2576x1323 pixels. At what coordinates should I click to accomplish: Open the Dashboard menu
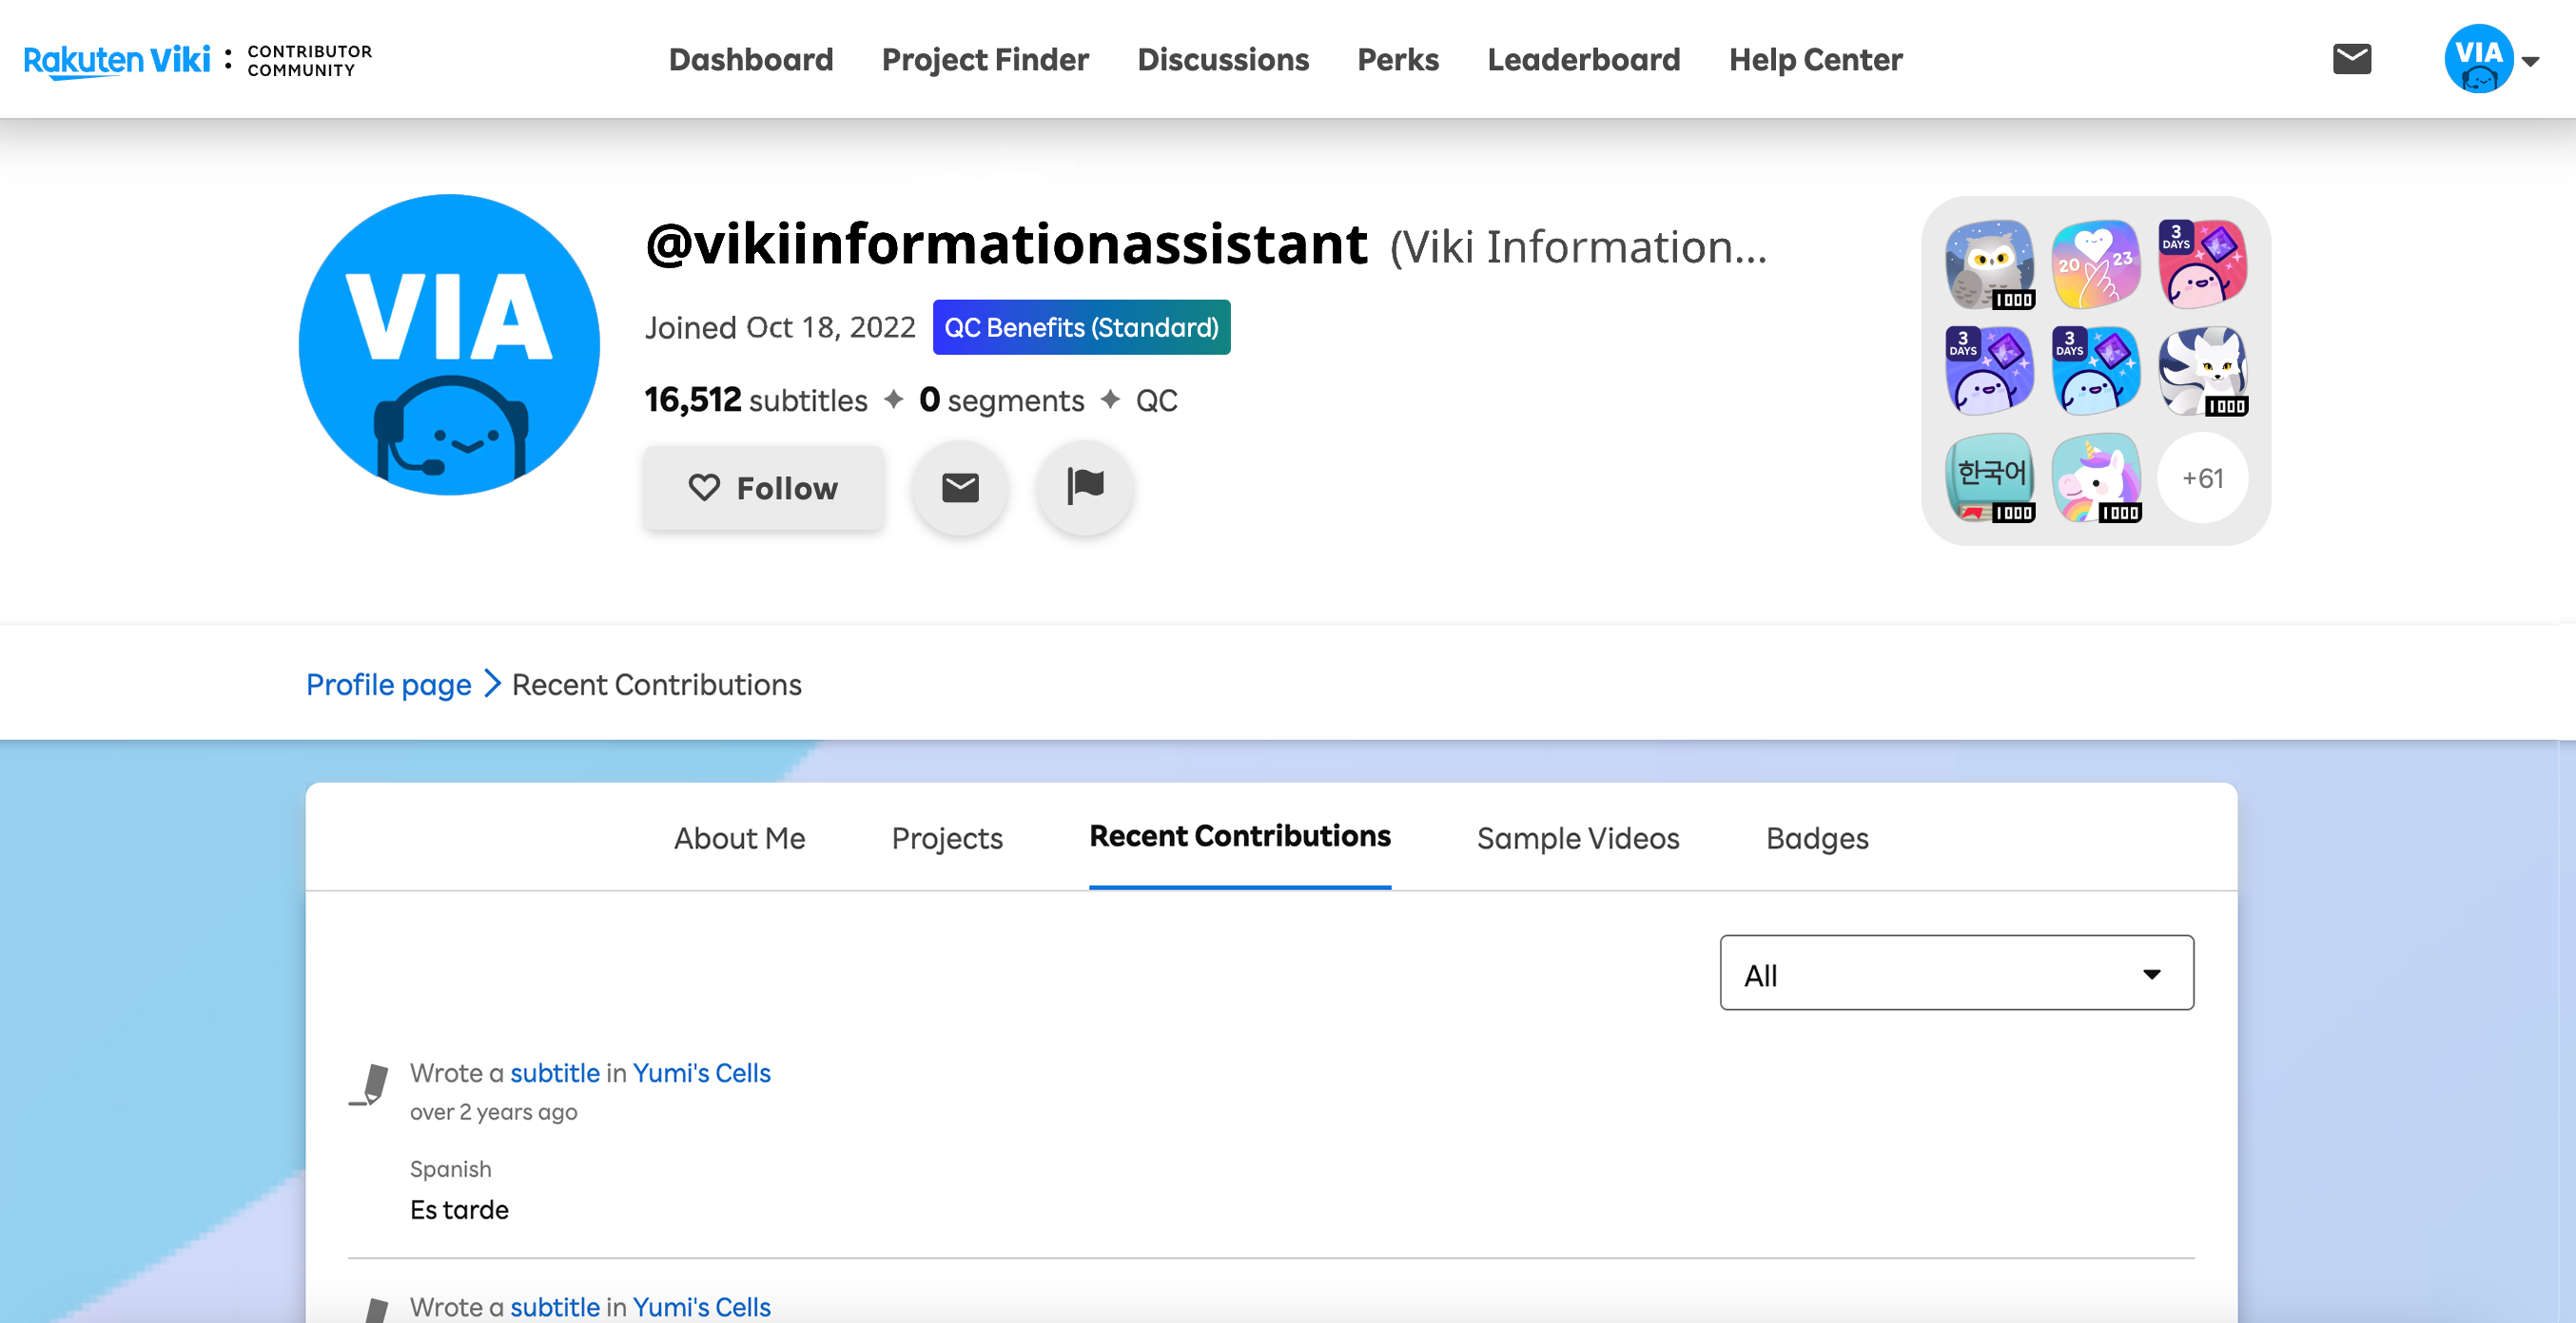coord(751,59)
